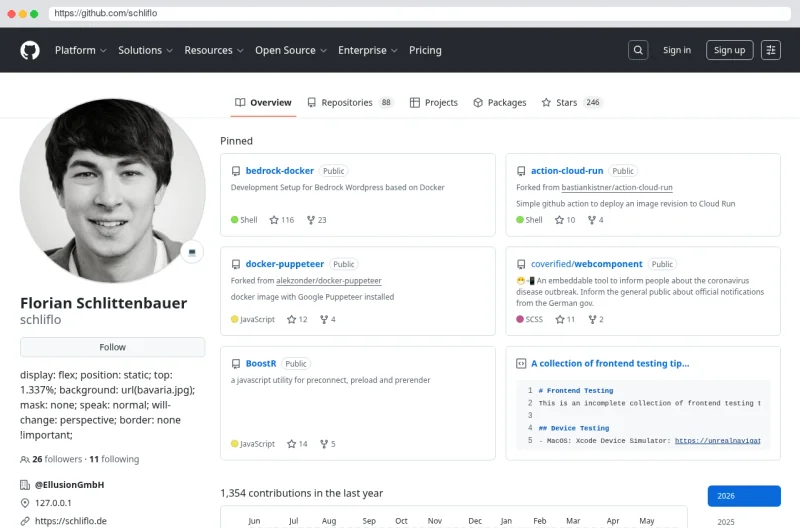Viewport: 800px width, 528px height.
Task: Open the unrealnavigat link in the gist preview
Action: pyautogui.click(x=717, y=441)
